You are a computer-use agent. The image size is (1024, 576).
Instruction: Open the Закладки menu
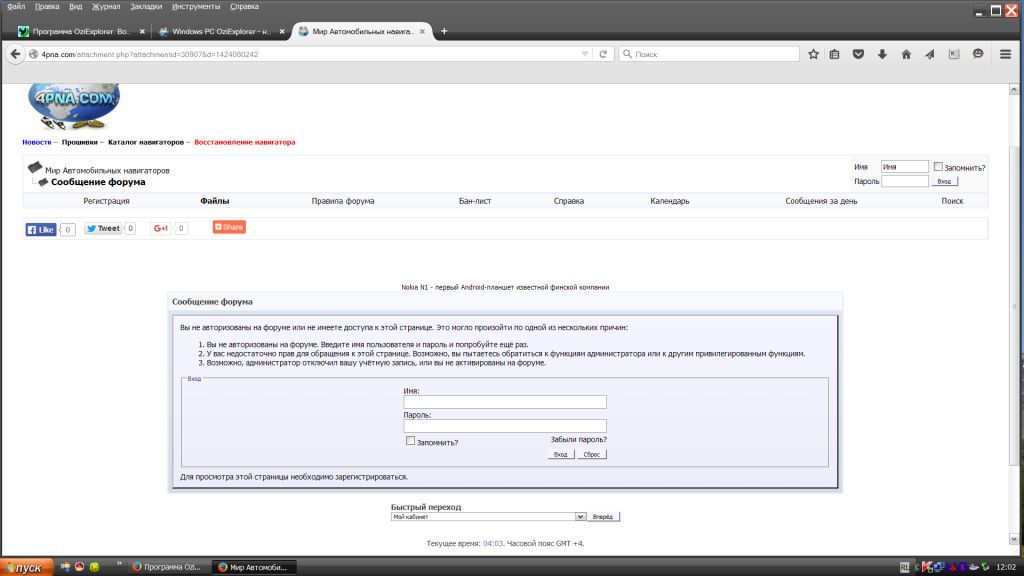click(145, 6)
